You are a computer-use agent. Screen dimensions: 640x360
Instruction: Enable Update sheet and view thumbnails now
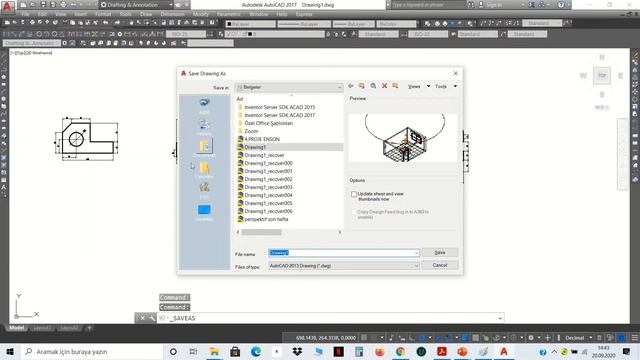pyautogui.click(x=354, y=194)
